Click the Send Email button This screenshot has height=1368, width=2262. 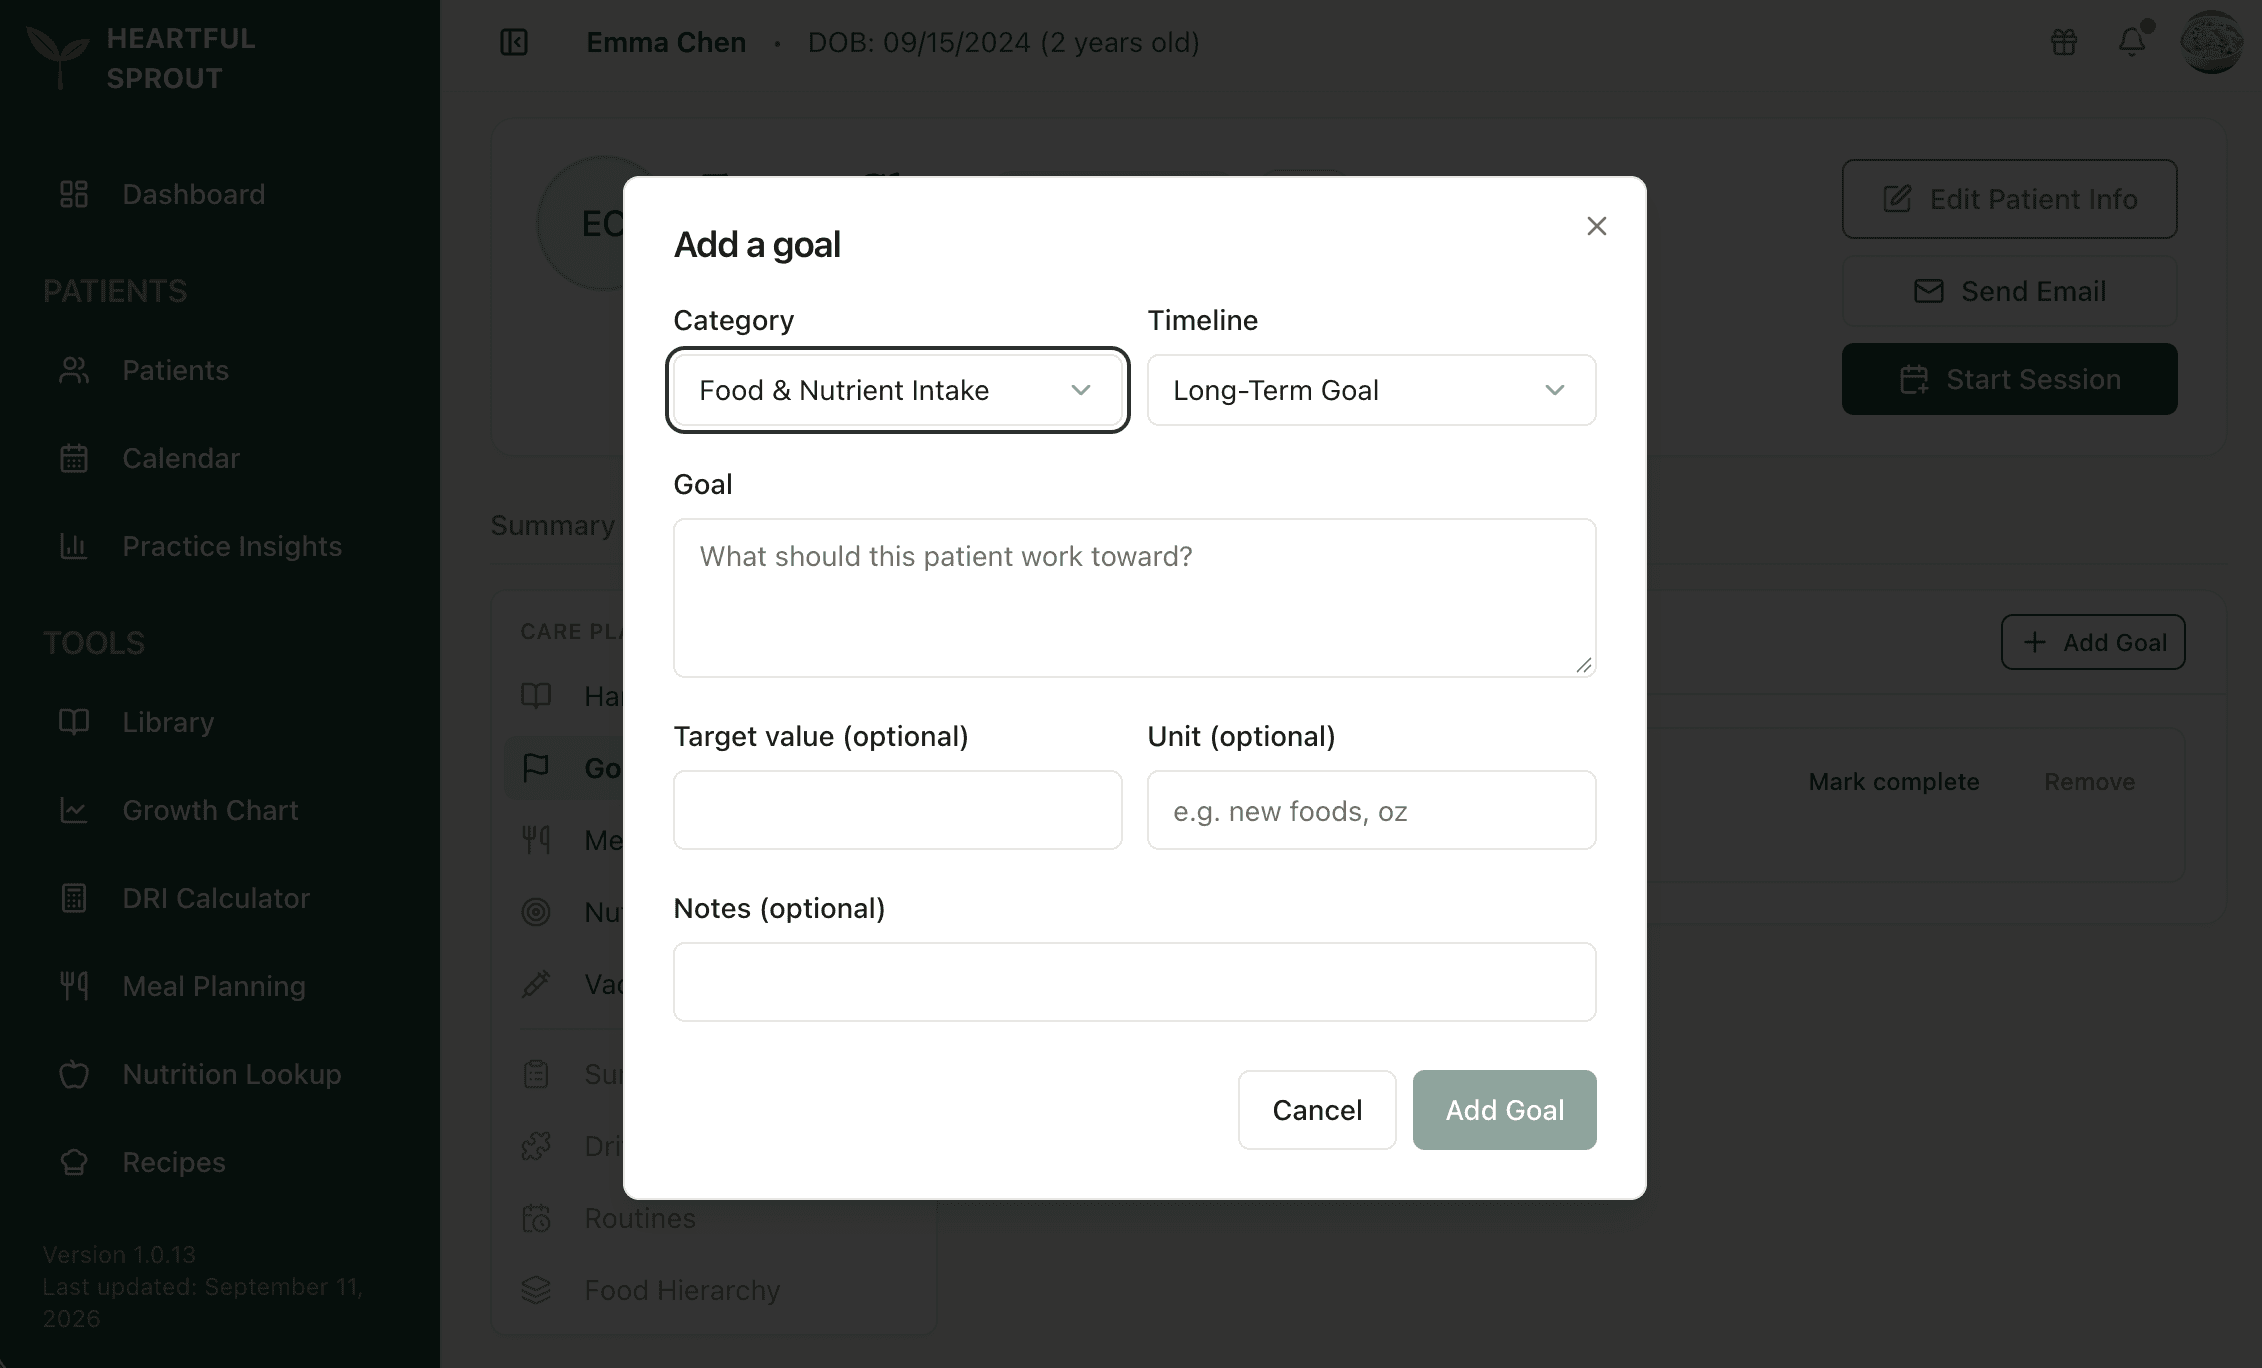pyautogui.click(x=2009, y=291)
